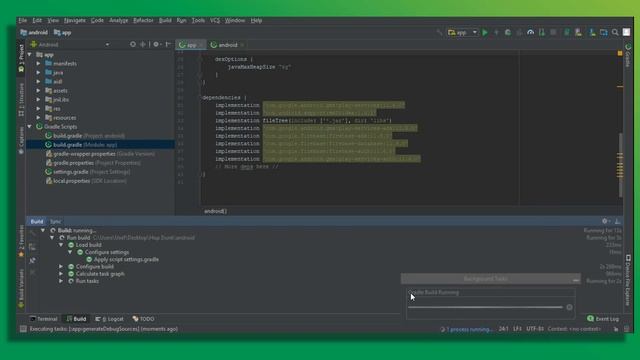Click the SDK Manager icon in toolbar

coord(592,32)
